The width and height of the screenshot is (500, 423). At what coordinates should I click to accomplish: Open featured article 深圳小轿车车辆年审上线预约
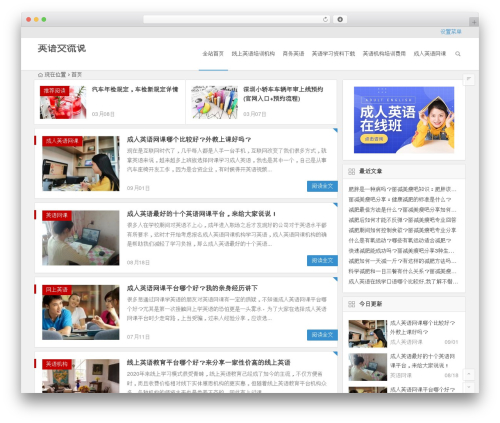283,94
